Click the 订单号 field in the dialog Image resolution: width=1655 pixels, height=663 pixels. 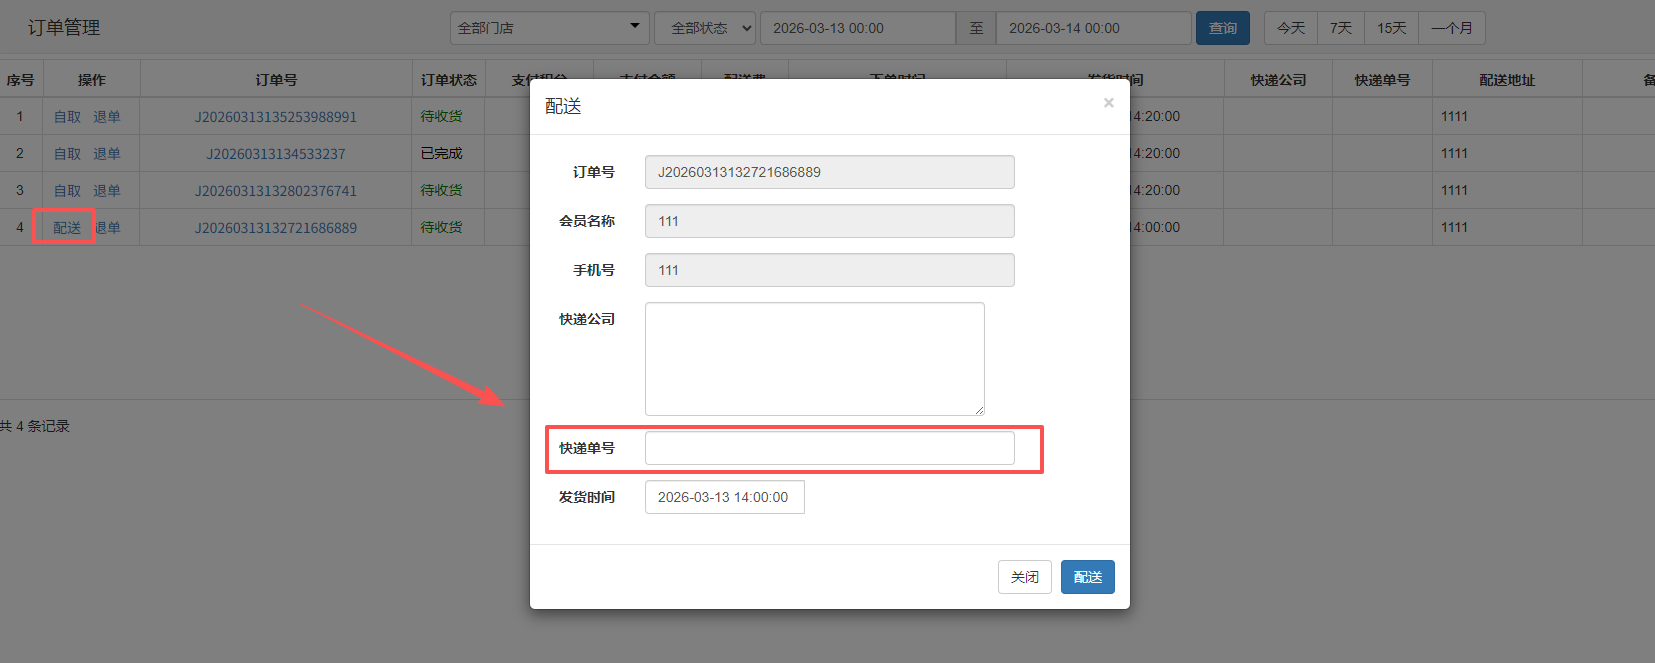click(x=829, y=172)
